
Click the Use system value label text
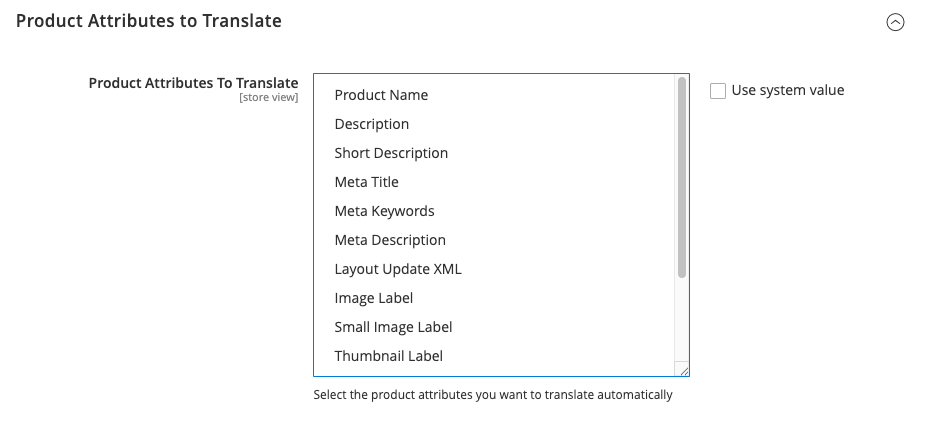pos(788,90)
